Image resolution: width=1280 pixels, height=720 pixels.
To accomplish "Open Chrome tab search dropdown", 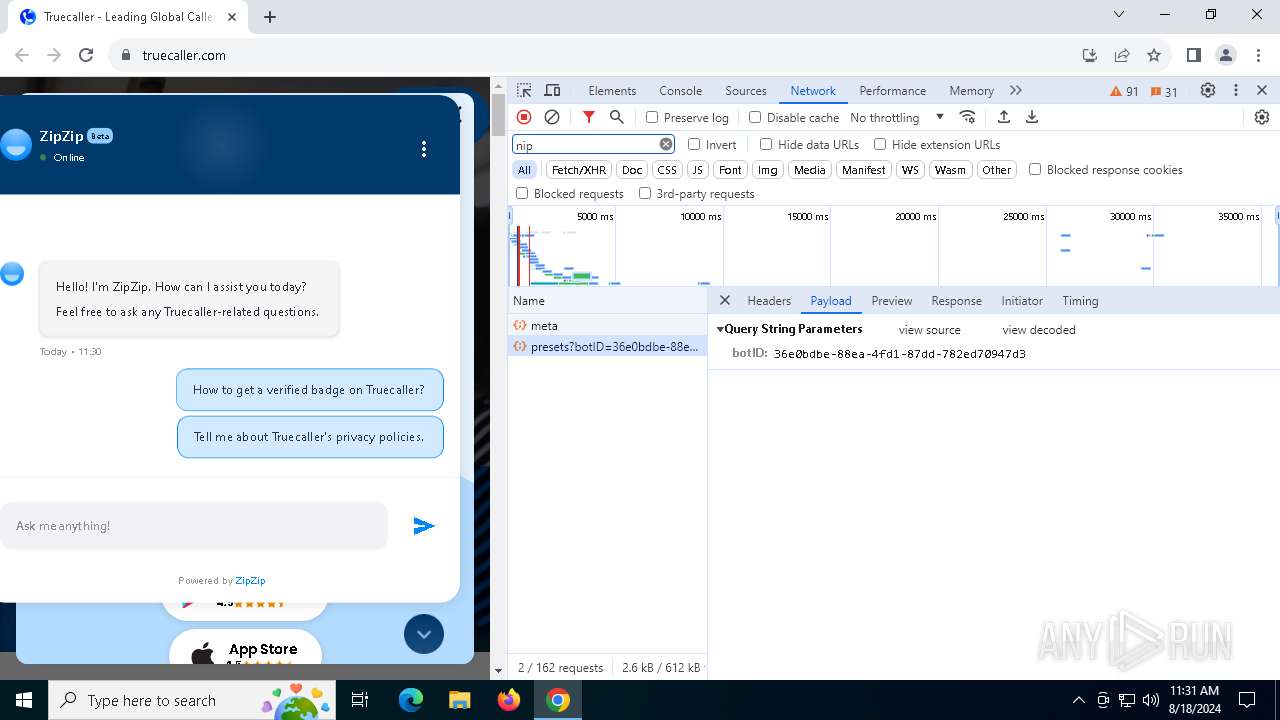I will click(x=1119, y=15).
